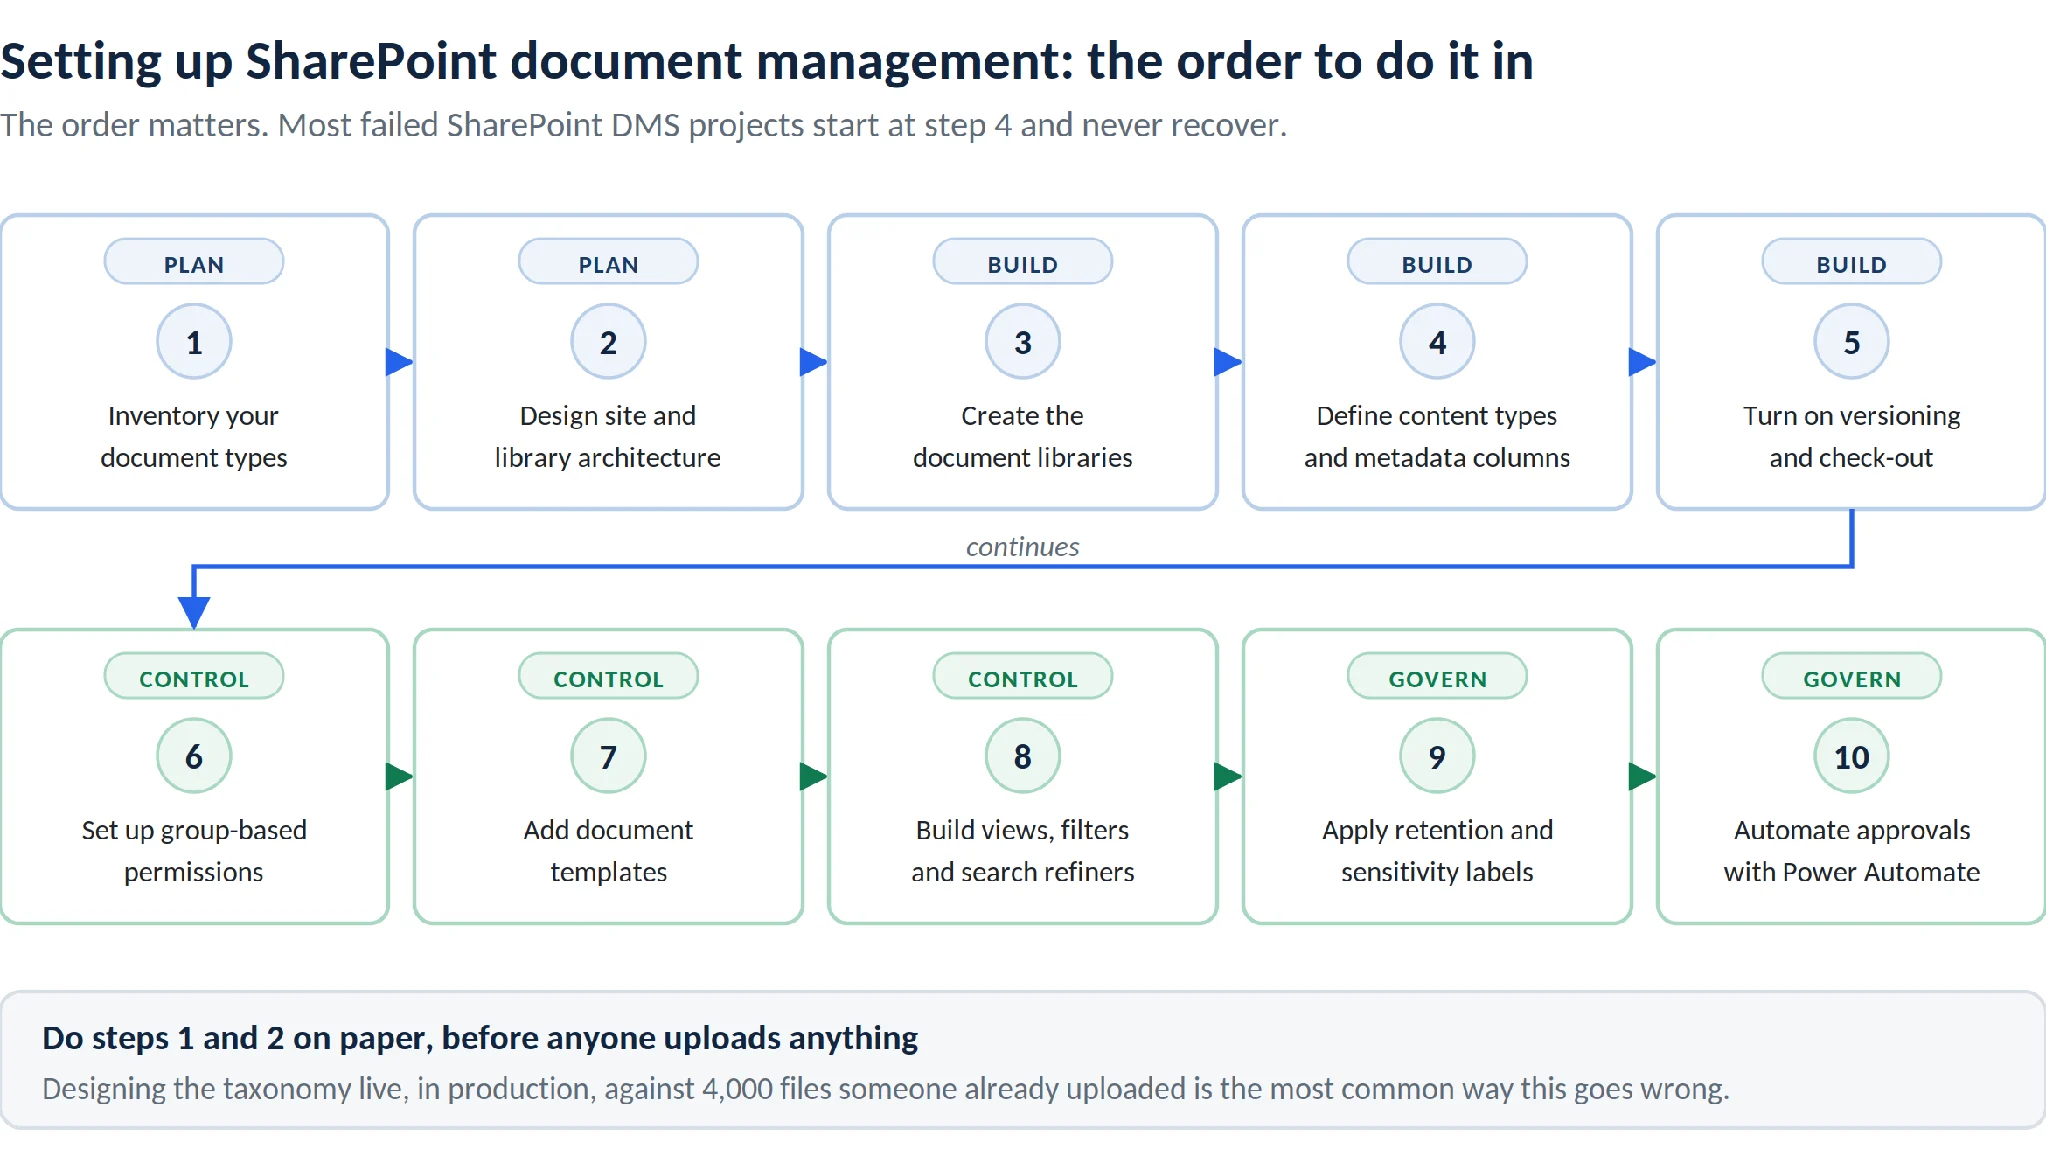Select 'Automate approvals with Power Automate' text

pyautogui.click(x=1852, y=851)
